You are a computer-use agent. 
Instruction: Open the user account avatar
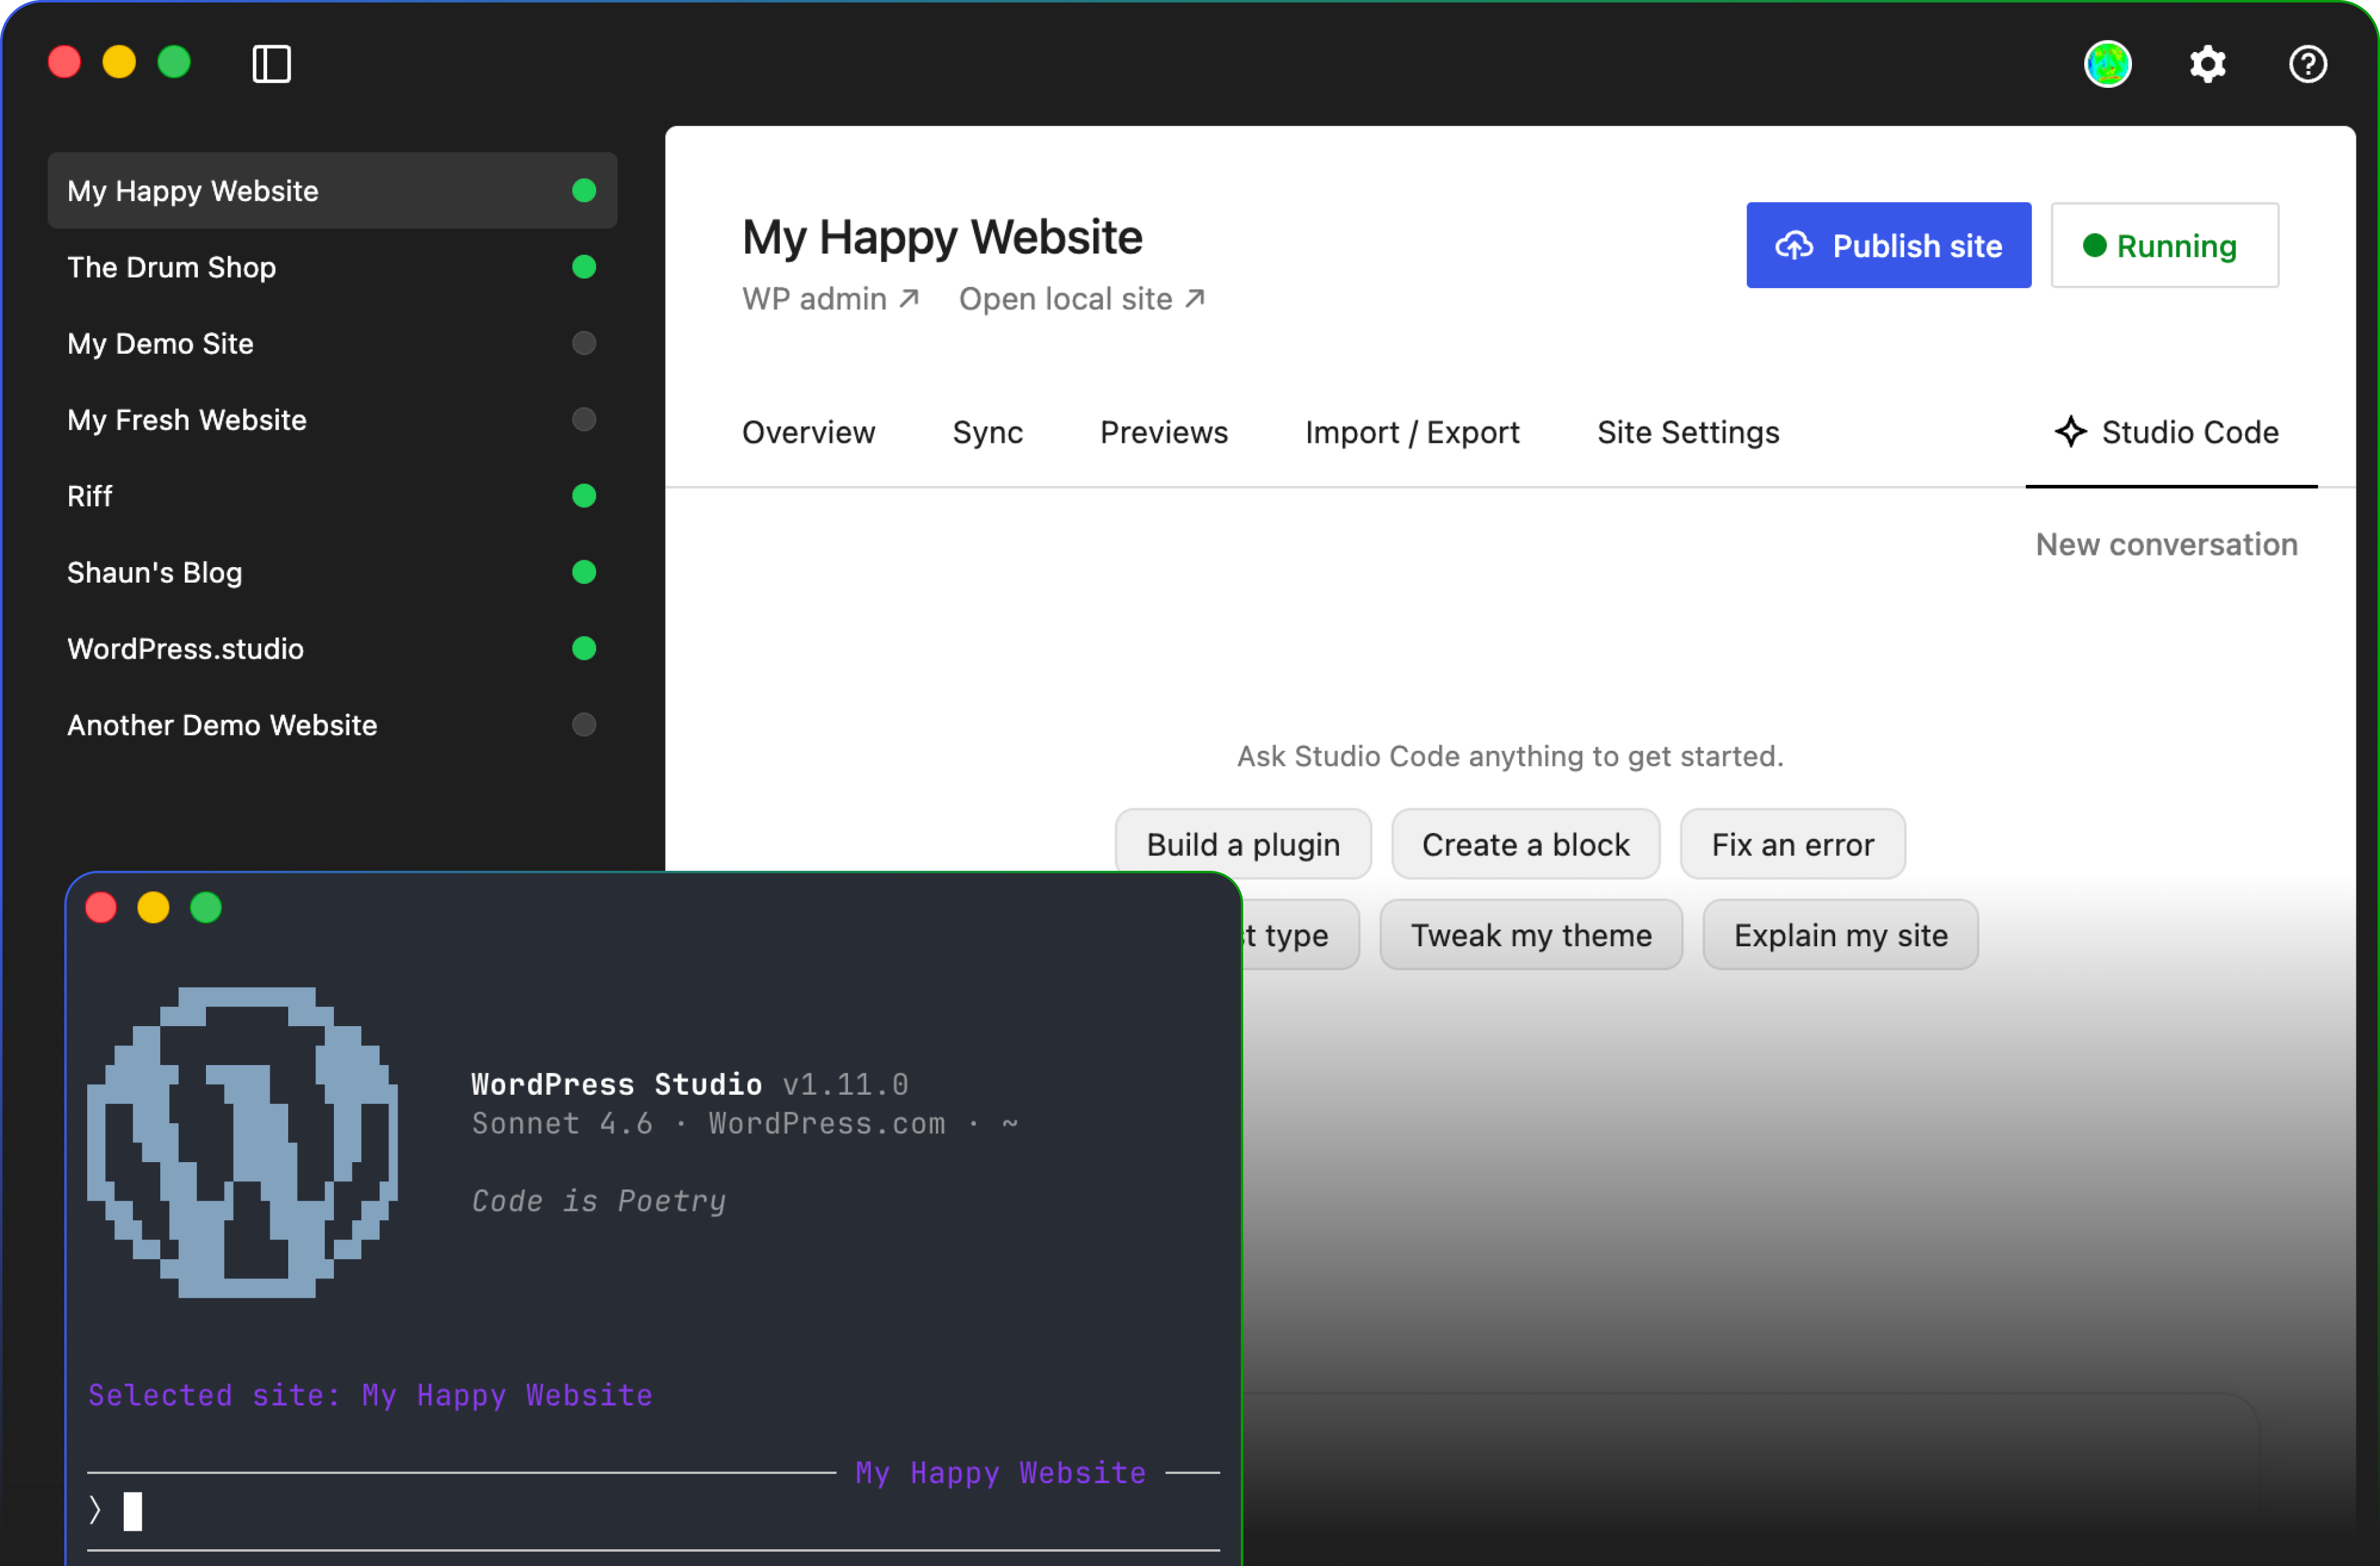(x=2107, y=64)
